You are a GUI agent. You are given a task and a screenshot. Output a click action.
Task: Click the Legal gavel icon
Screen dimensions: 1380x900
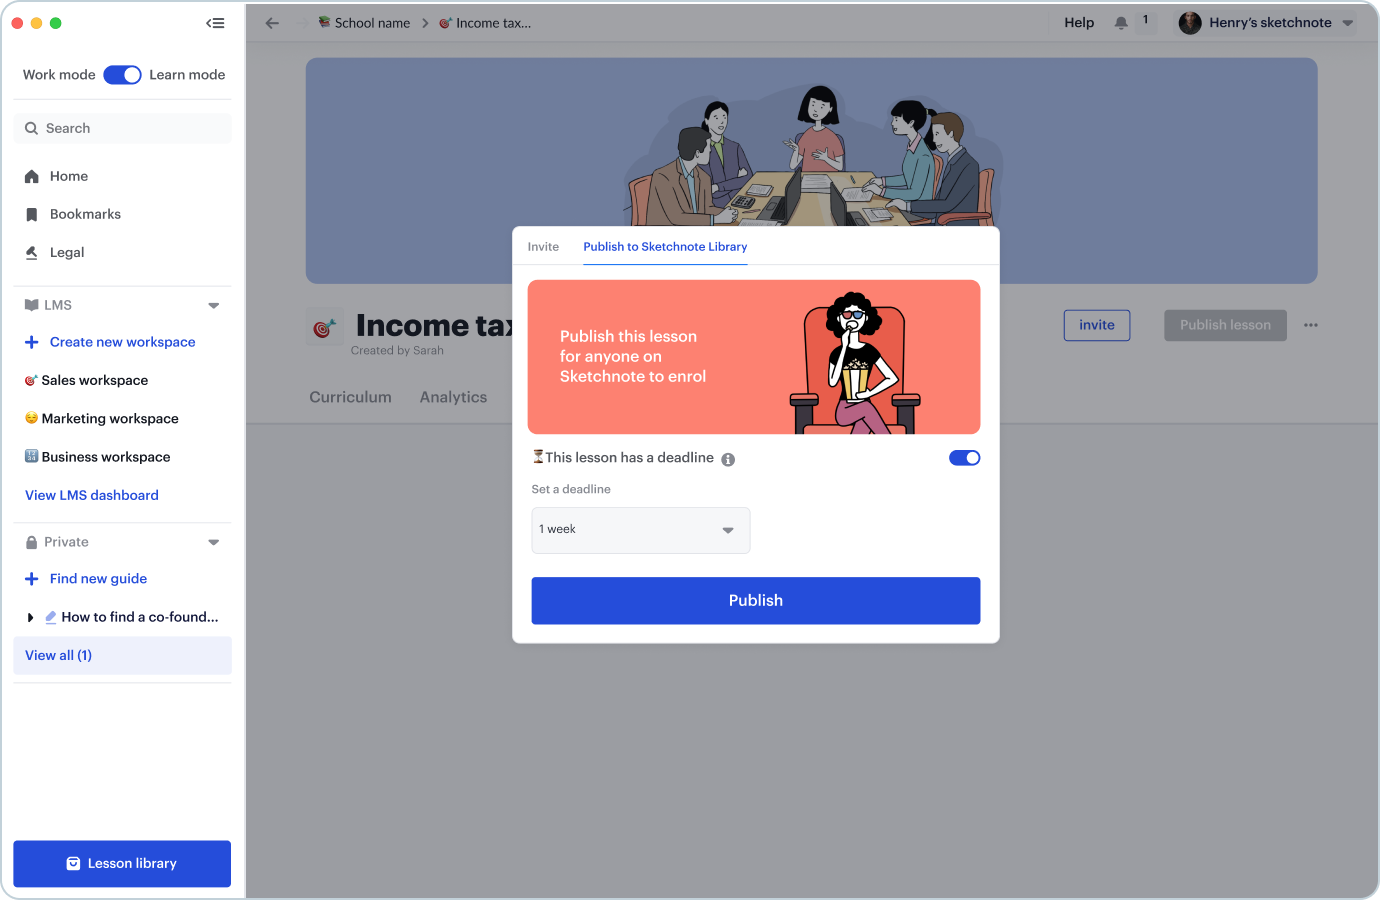(x=31, y=253)
